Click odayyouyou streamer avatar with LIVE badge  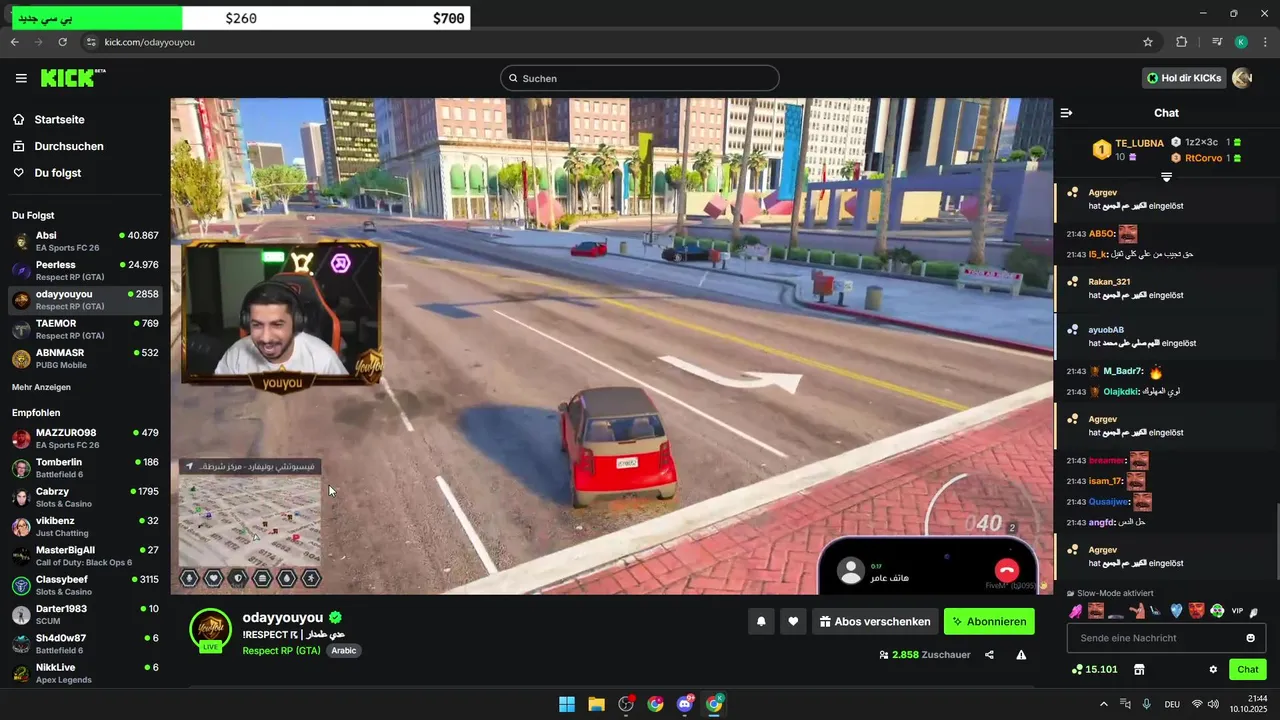point(211,631)
